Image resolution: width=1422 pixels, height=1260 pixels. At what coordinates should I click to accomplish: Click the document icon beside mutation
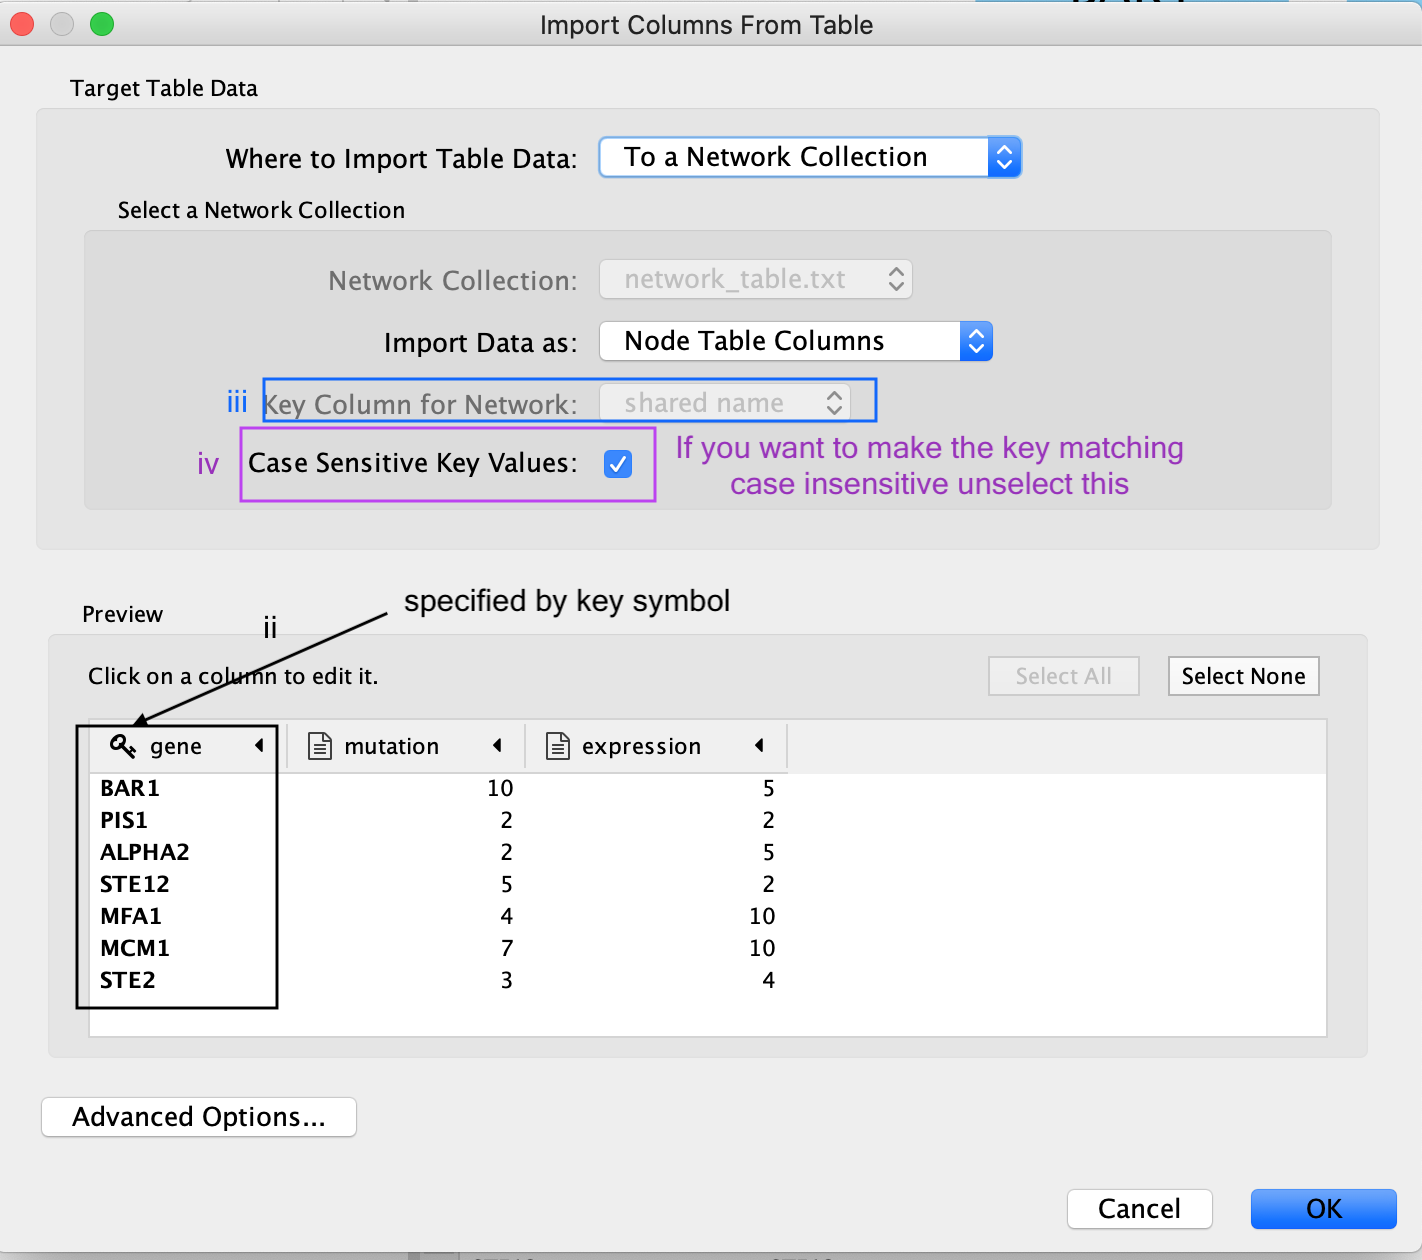[x=320, y=746]
